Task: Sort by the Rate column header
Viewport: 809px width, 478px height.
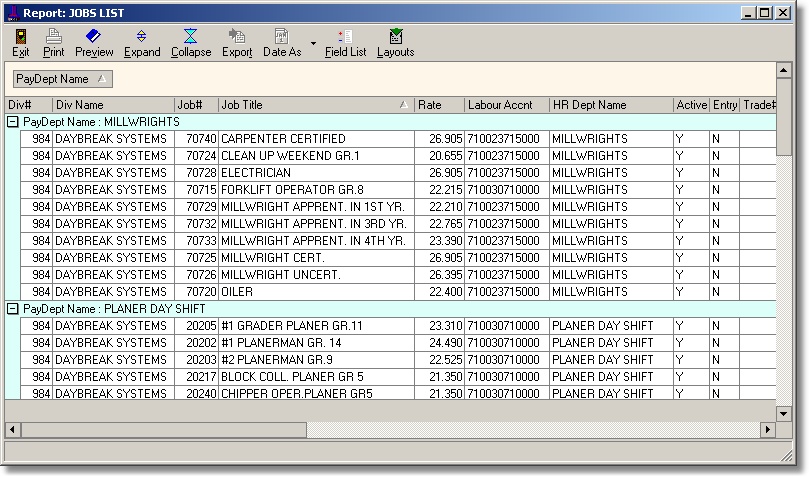Action: click(x=440, y=105)
